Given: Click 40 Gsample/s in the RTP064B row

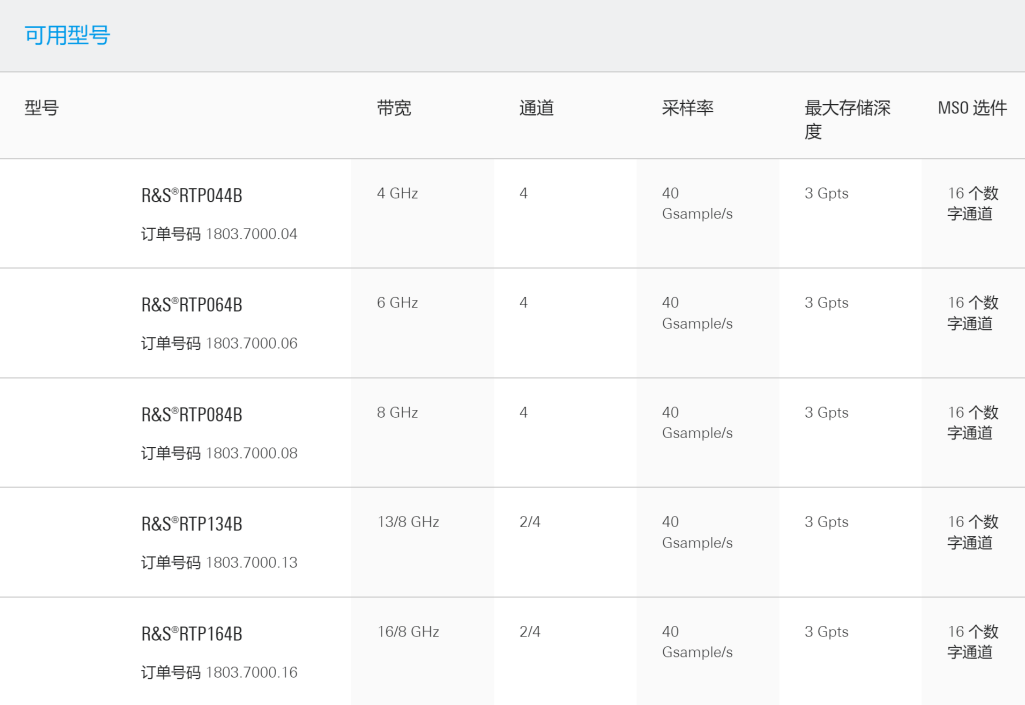Looking at the screenshot, I should (x=697, y=313).
